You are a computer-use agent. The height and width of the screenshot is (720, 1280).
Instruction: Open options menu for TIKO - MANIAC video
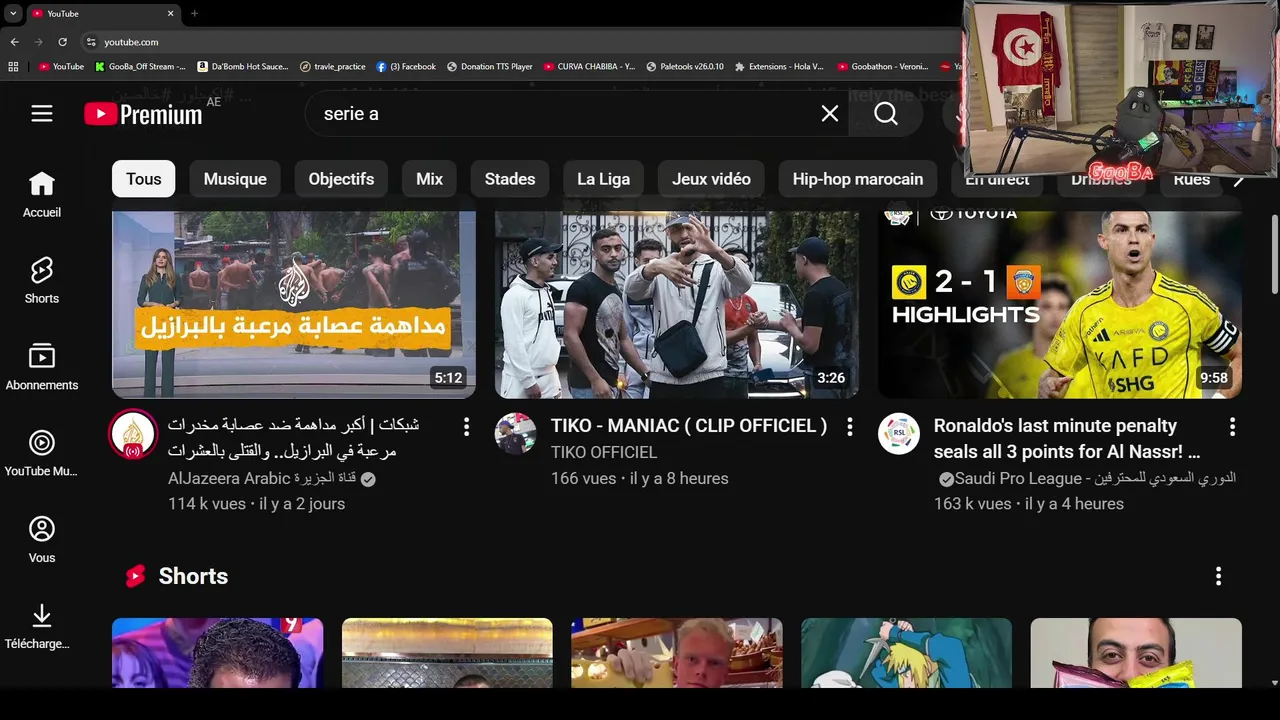[x=849, y=427]
